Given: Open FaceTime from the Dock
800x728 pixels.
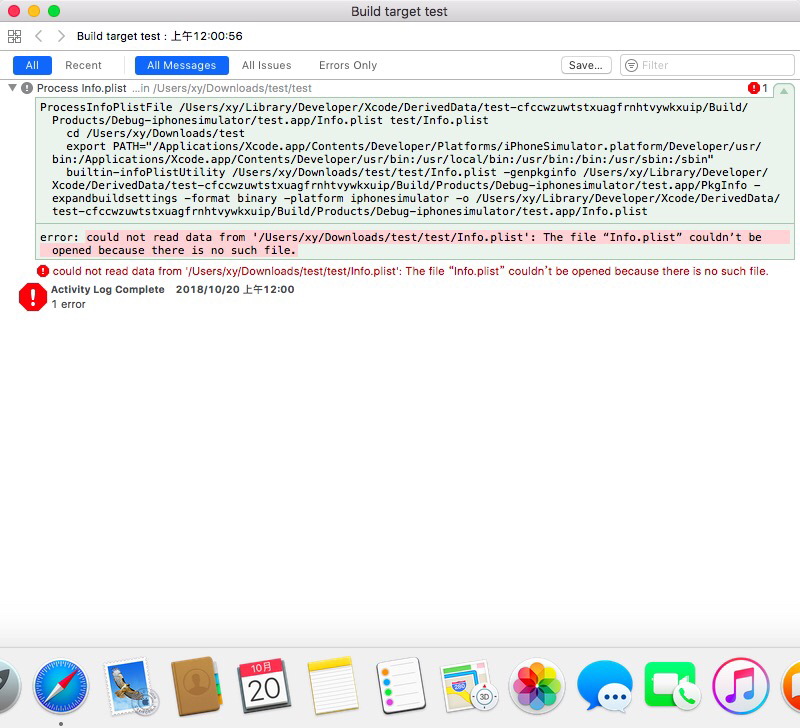Looking at the screenshot, I should 672,685.
